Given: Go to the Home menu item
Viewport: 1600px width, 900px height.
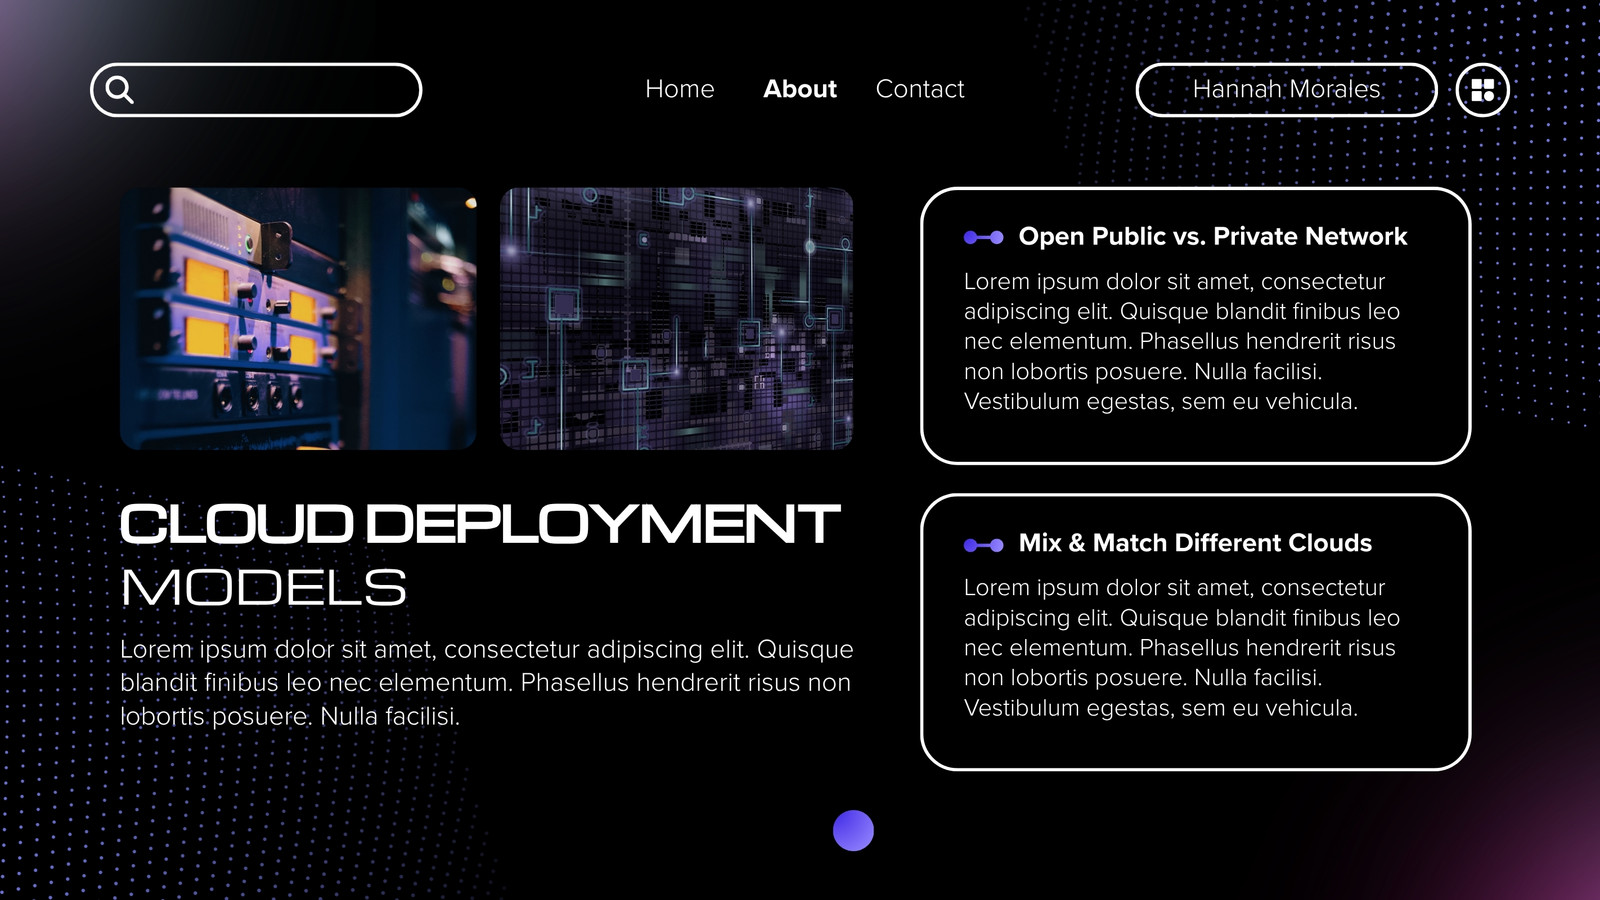Looking at the screenshot, I should coord(680,89).
